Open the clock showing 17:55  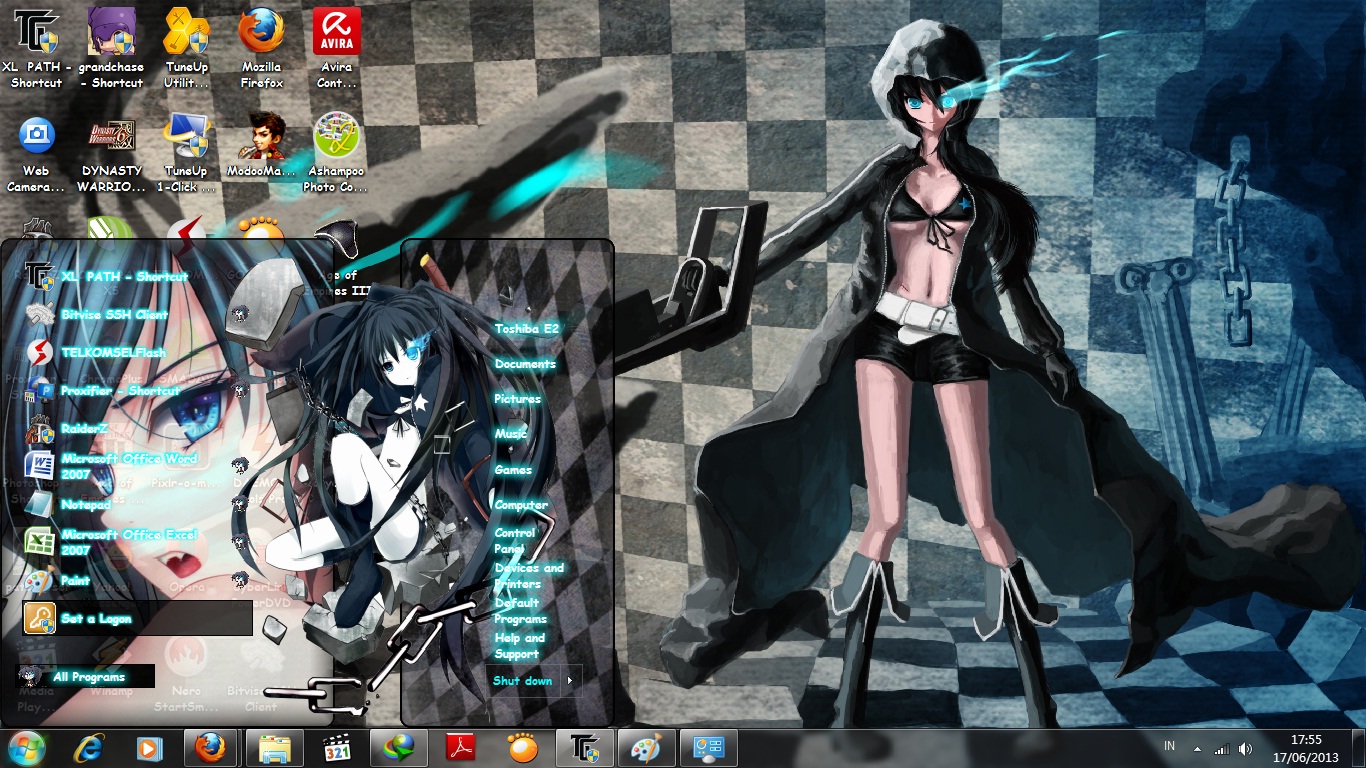pyautogui.click(x=1306, y=747)
